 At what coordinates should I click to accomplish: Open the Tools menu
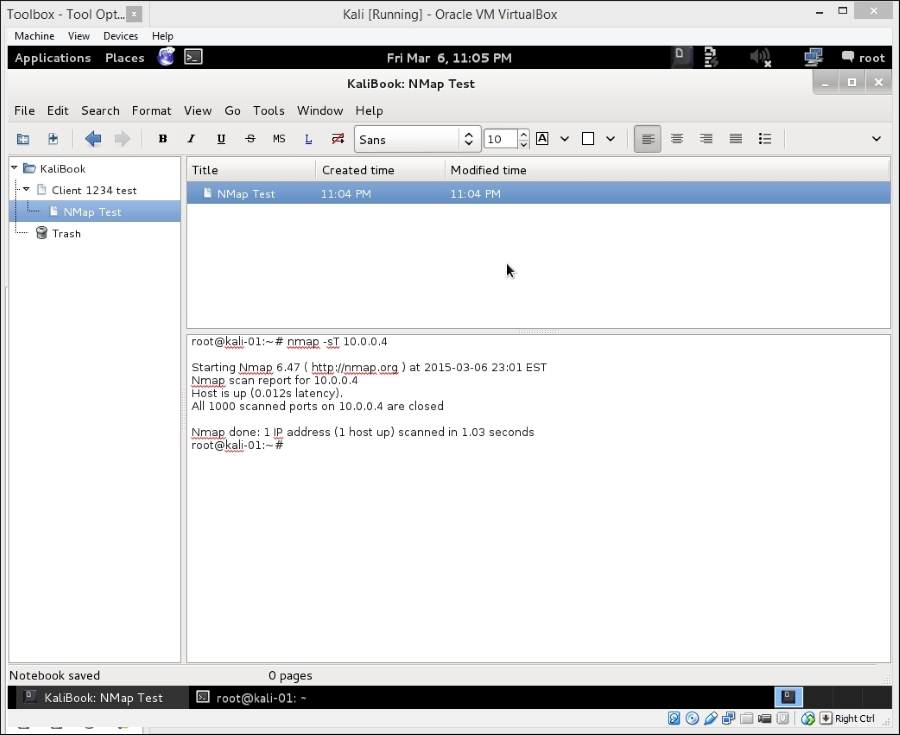[x=269, y=111]
